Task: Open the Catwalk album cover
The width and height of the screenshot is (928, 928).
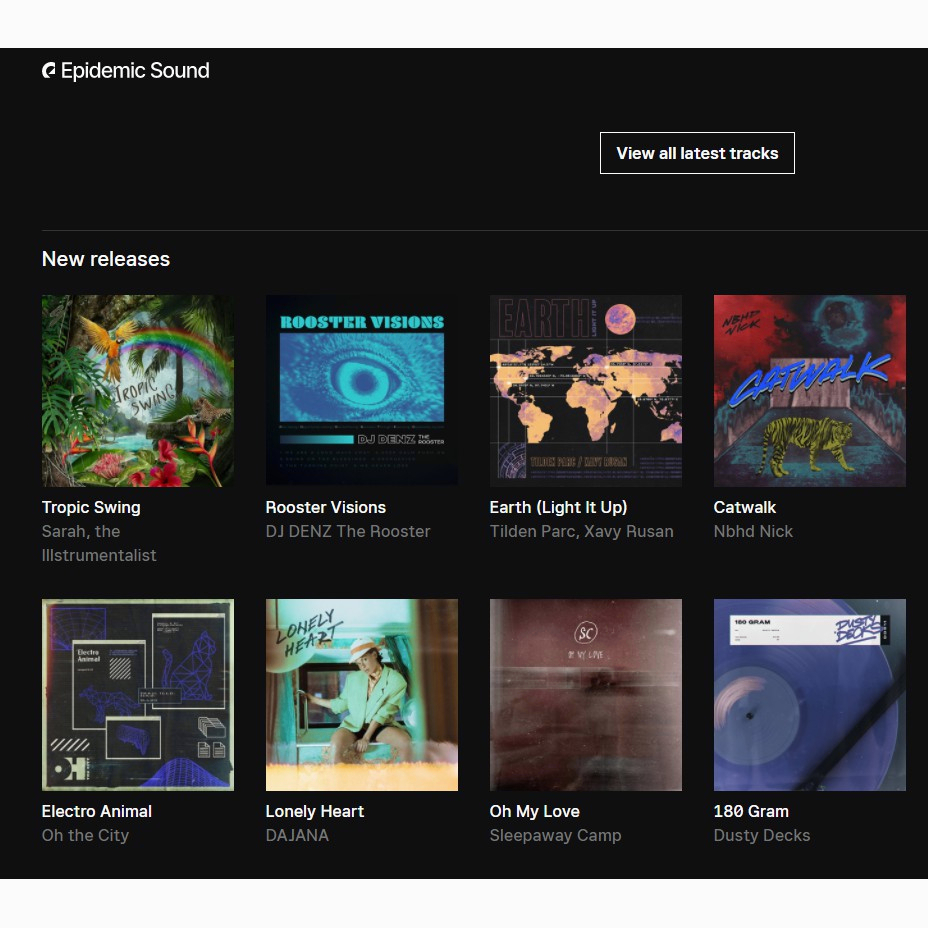Action: click(x=810, y=391)
